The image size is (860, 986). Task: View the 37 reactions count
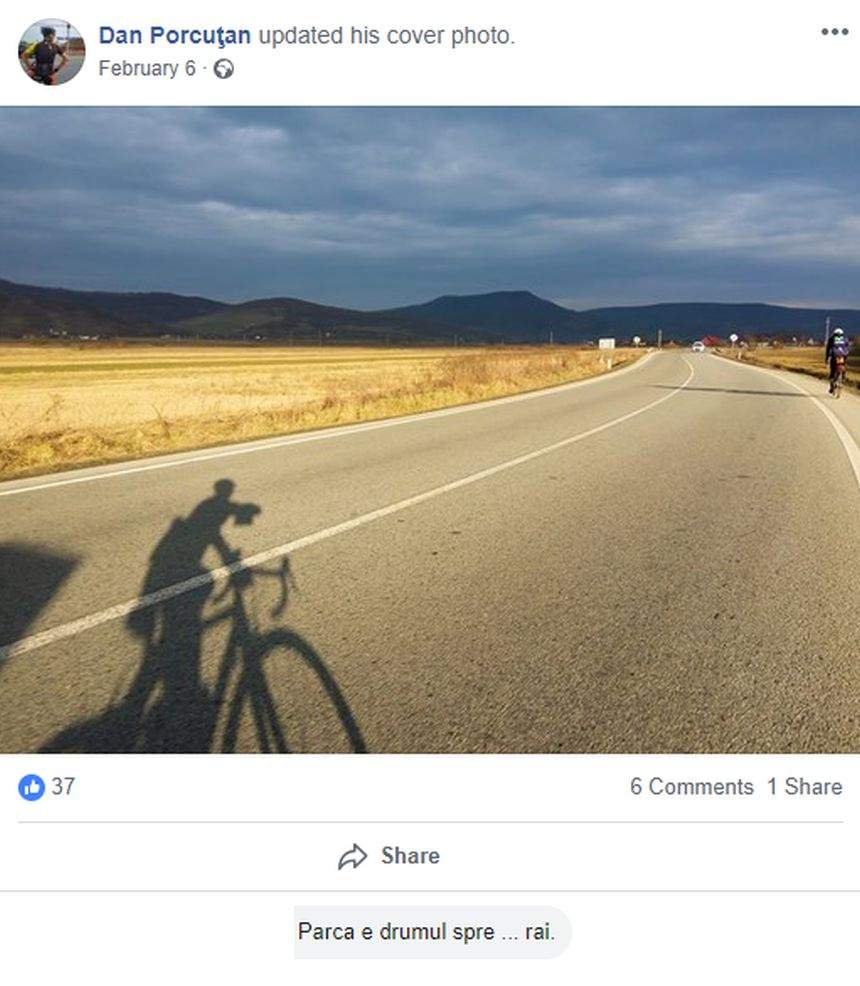point(63,787)
